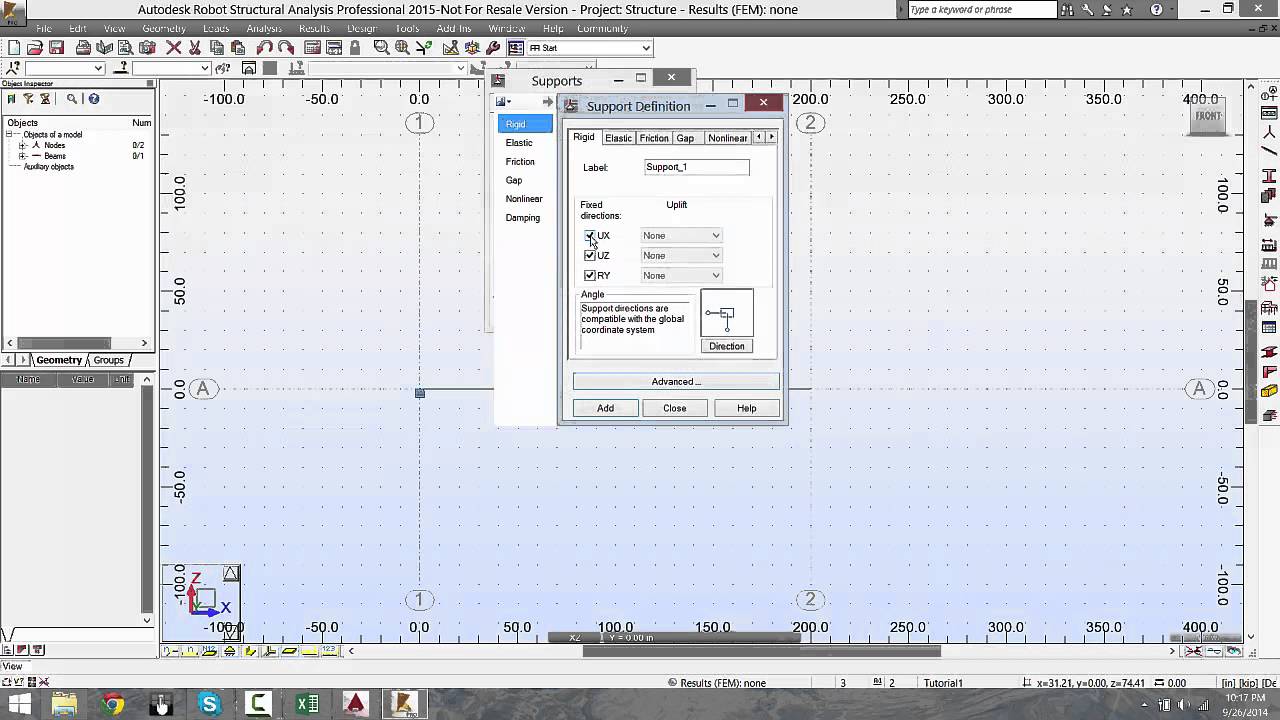Click the red X Delete icon
Image resolution: width=1280 pixels, height=720 pixels.
tap(173, 48)
